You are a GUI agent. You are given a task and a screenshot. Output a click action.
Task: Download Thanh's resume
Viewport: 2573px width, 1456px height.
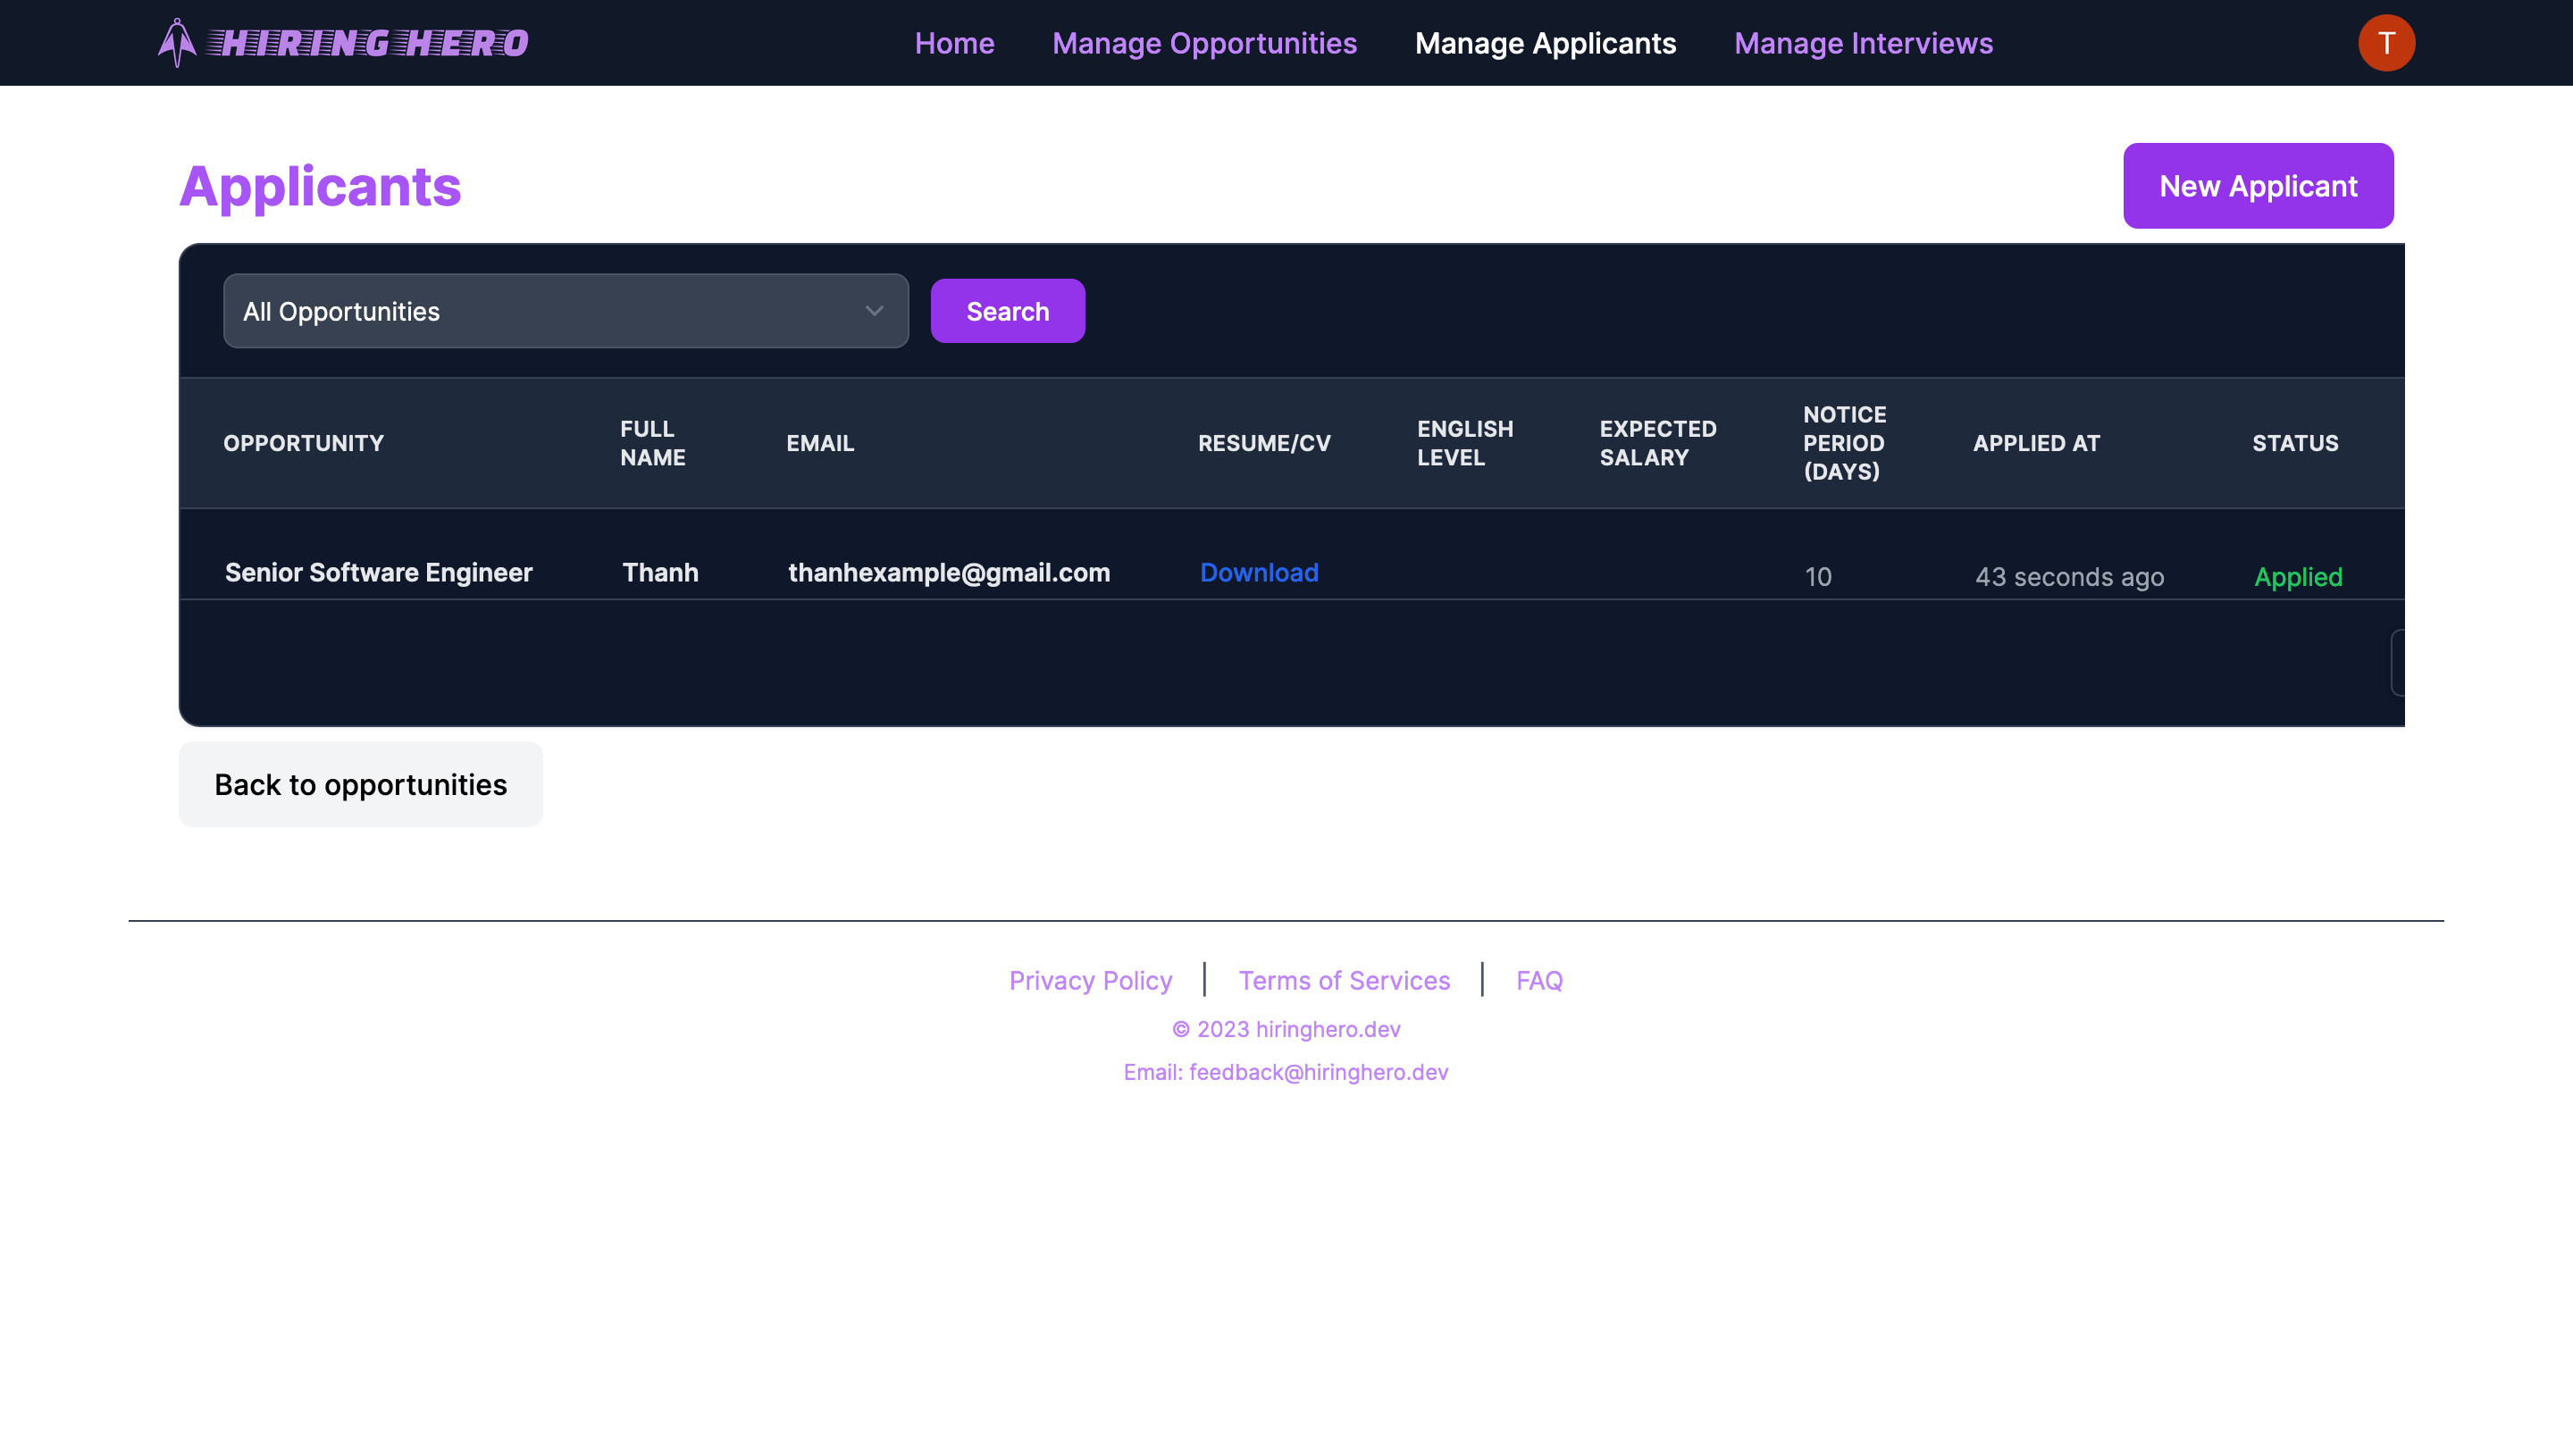point(1258,572)
